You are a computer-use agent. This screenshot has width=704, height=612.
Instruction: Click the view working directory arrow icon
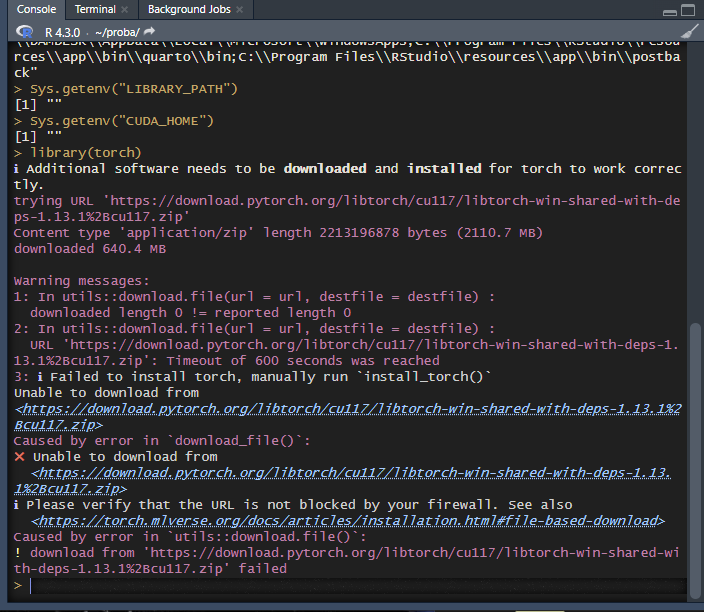[150, 31]
